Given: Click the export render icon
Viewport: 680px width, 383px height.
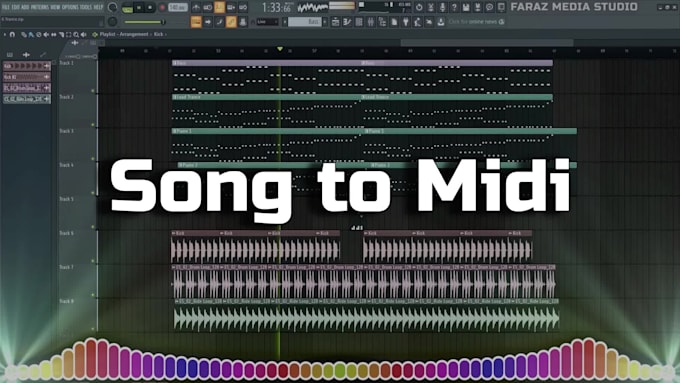Looking at the screenshot, I should [x=477, y=7].
